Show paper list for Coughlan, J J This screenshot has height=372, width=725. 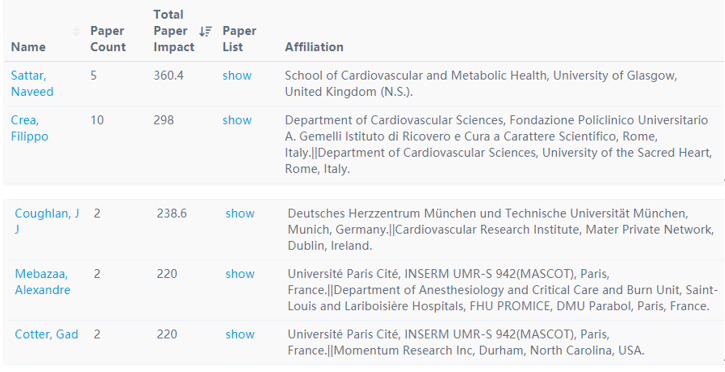coord(240,213)
